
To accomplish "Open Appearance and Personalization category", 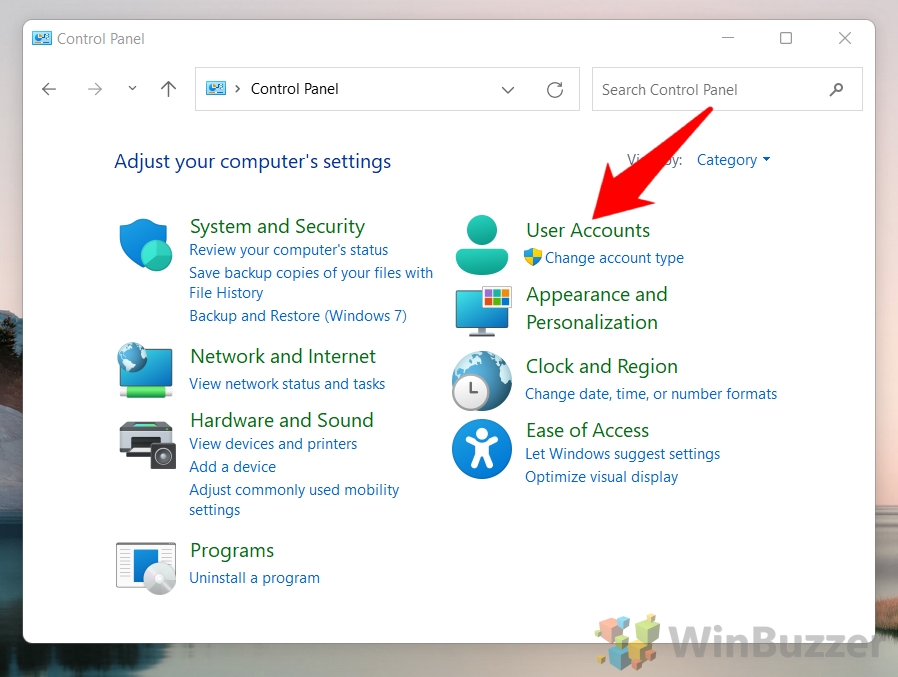I will [x=597, y=308].
